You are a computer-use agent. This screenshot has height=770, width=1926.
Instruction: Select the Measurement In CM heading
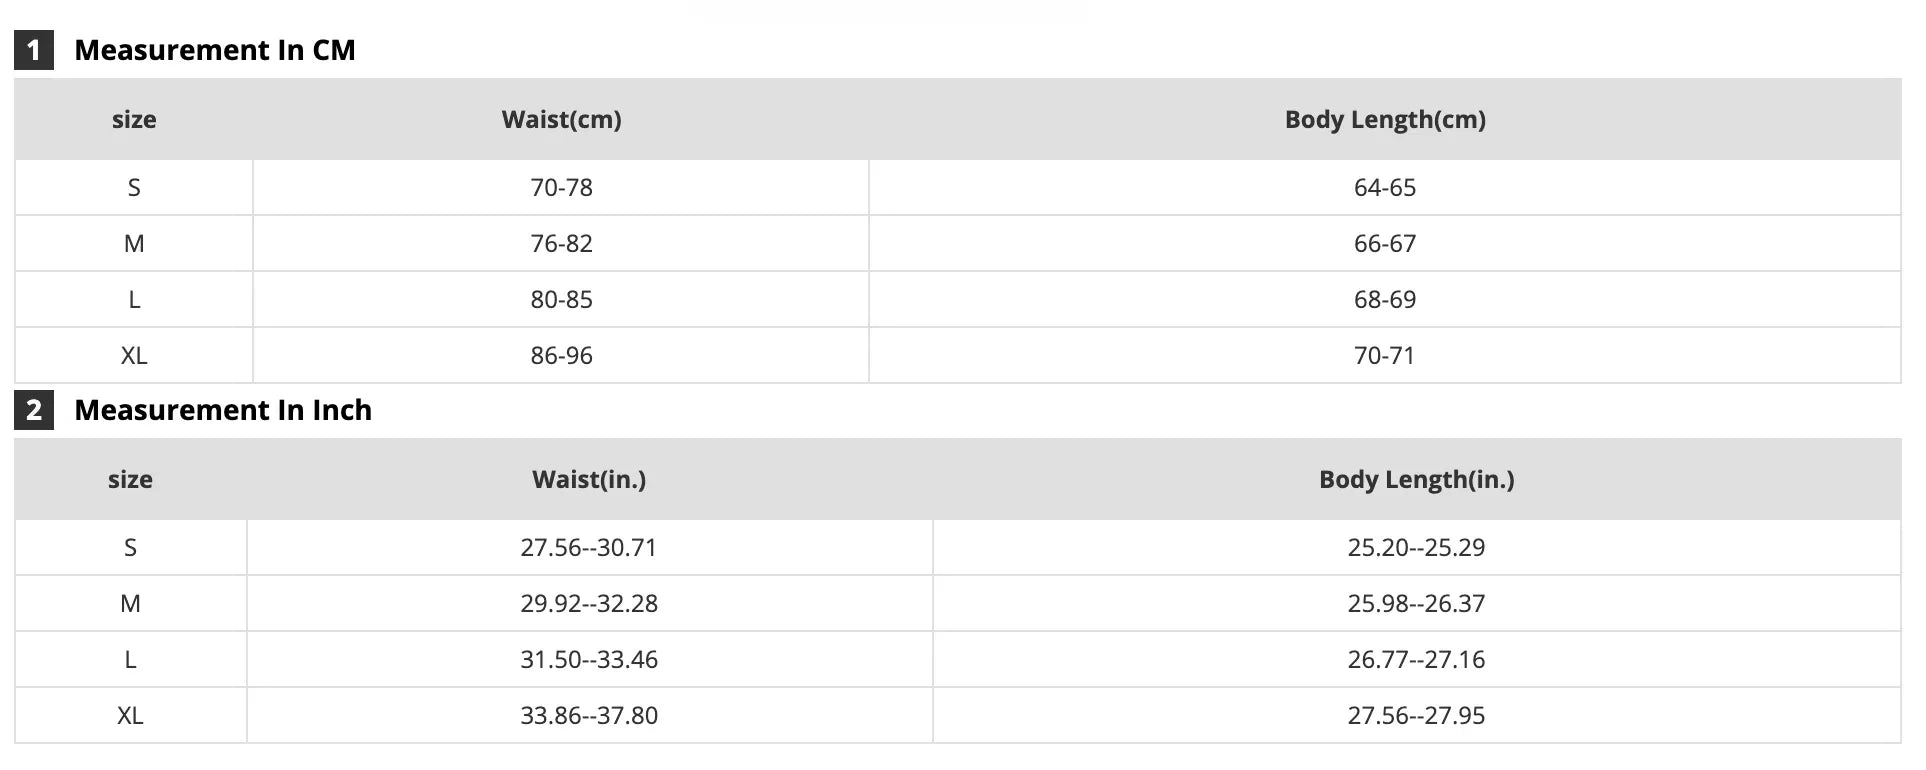215,50
